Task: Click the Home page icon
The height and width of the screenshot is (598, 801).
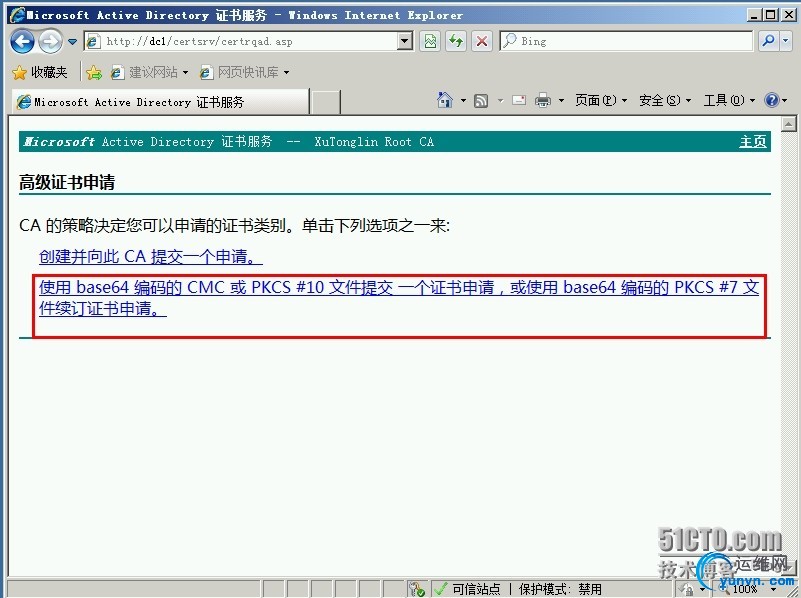Action: [x=445, y=100]
